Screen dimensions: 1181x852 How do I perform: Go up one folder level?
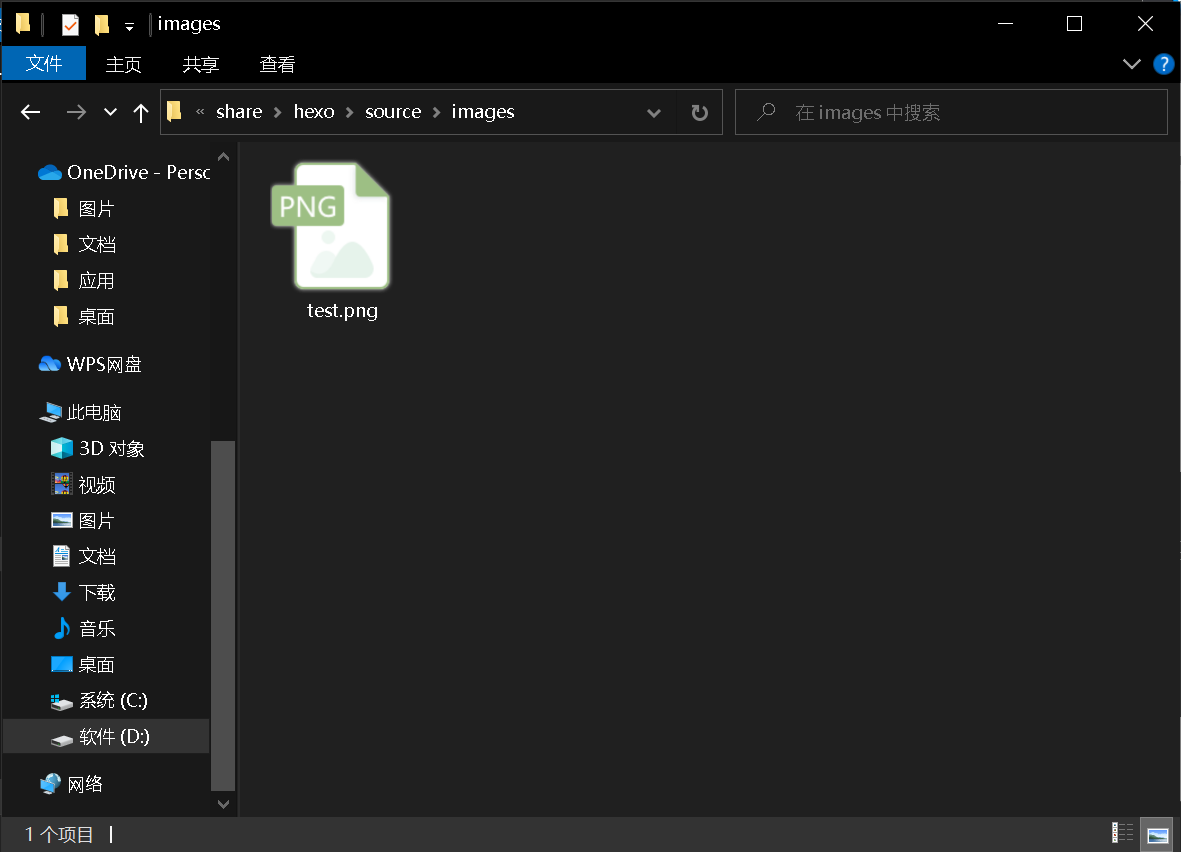(141, 112)
